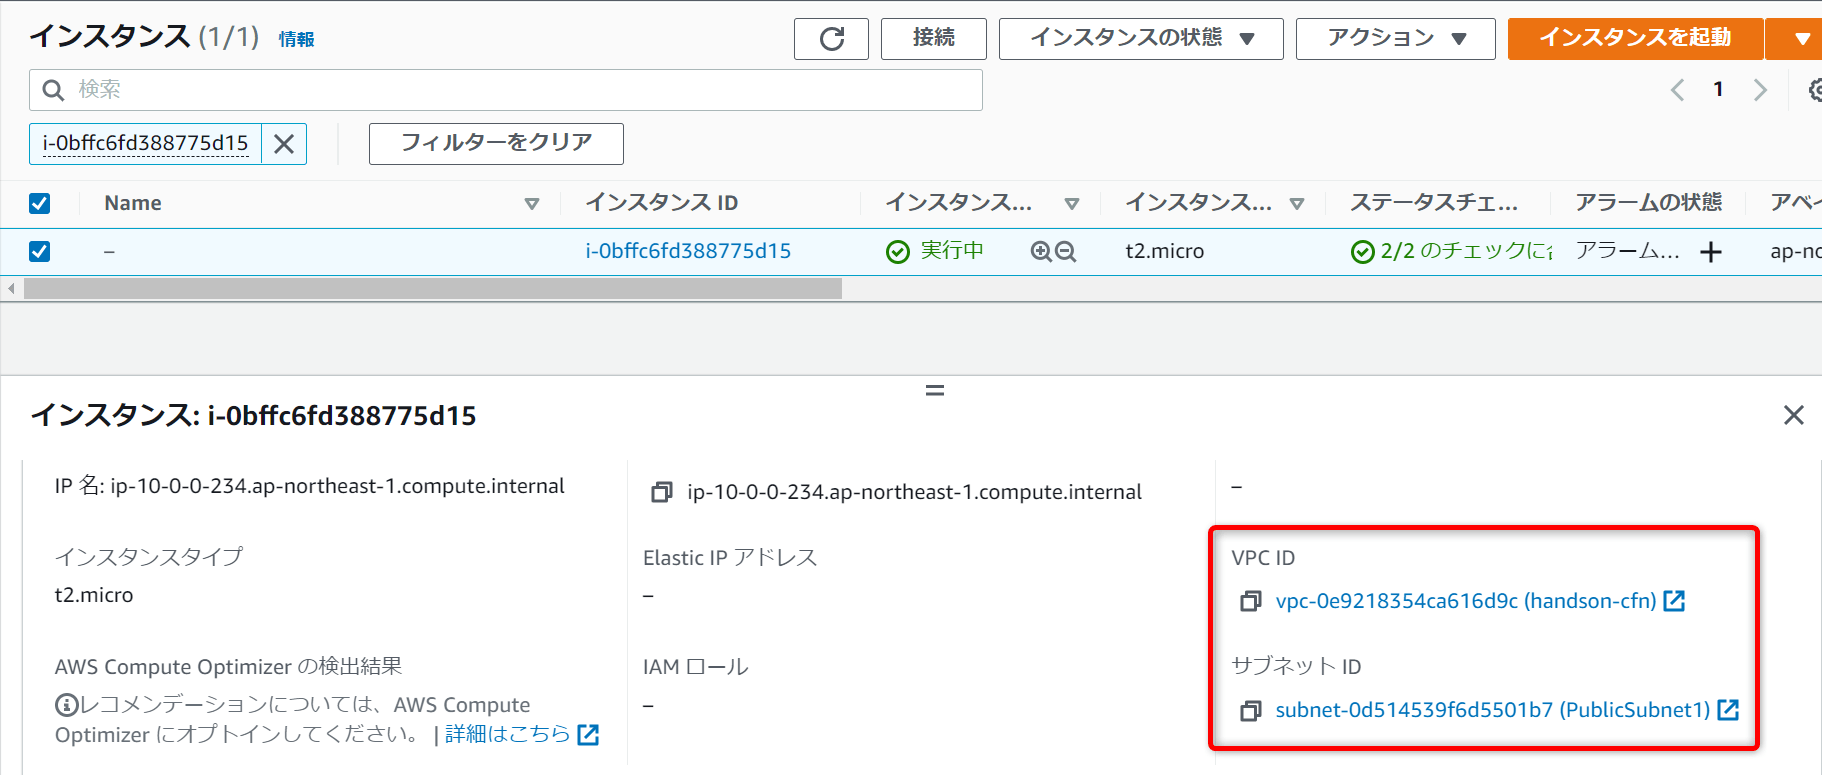Open the インスタンスの状態 dropdown
The height and width of the screenshot is (775, 1822).
[1141, 39]
